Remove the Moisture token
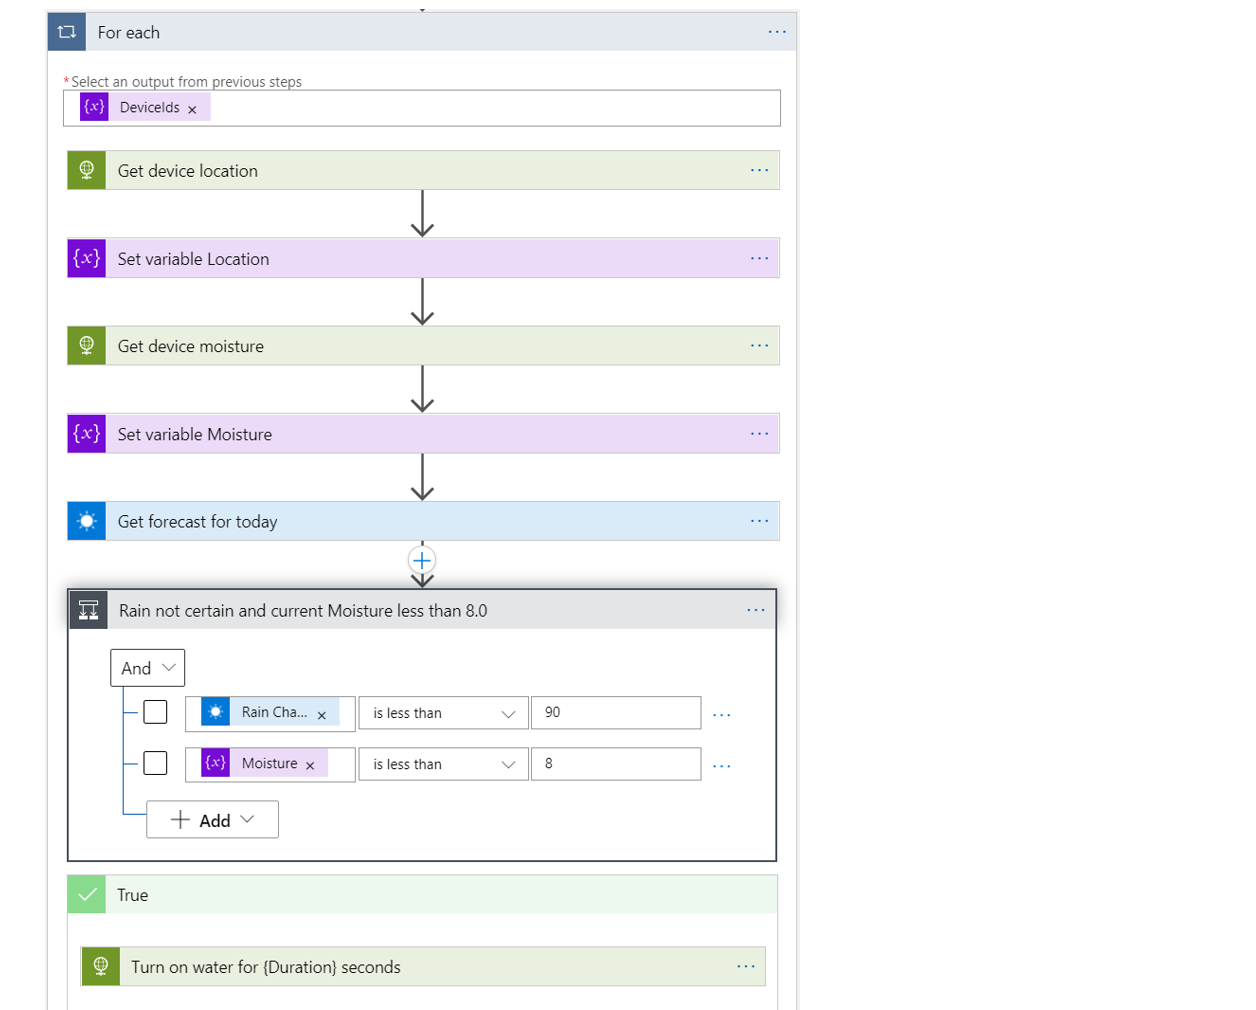The image size is (1256, 1010). pyautogui.click(x=310, y=766)
